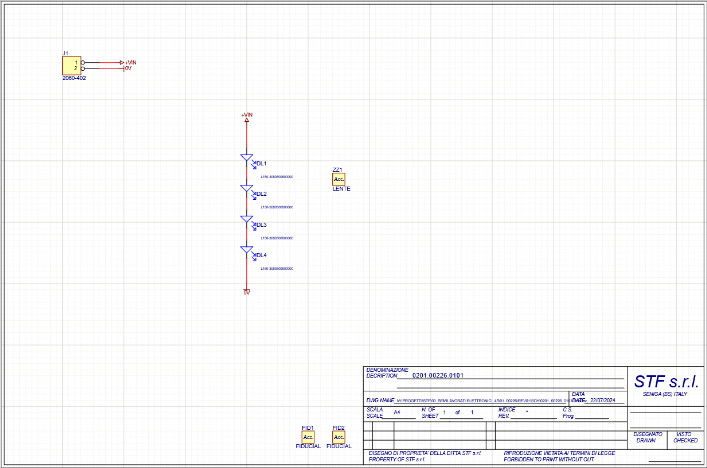The width and height of the screenshot is (707, 468).
Task: Click the INDICE REV. label
Action: [507, 413]
